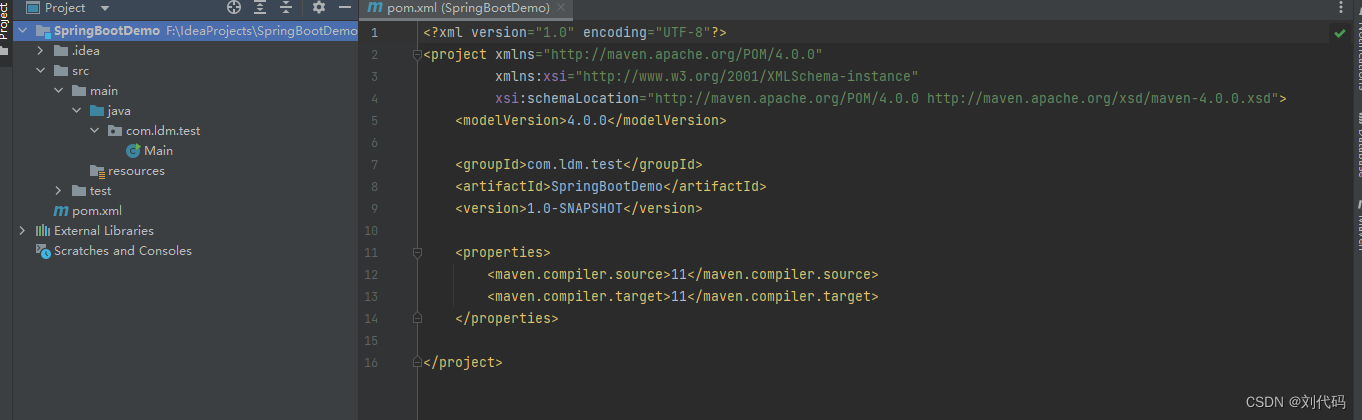Click the locate file target icon
1362x420 pixels.
tap(234, 7)
